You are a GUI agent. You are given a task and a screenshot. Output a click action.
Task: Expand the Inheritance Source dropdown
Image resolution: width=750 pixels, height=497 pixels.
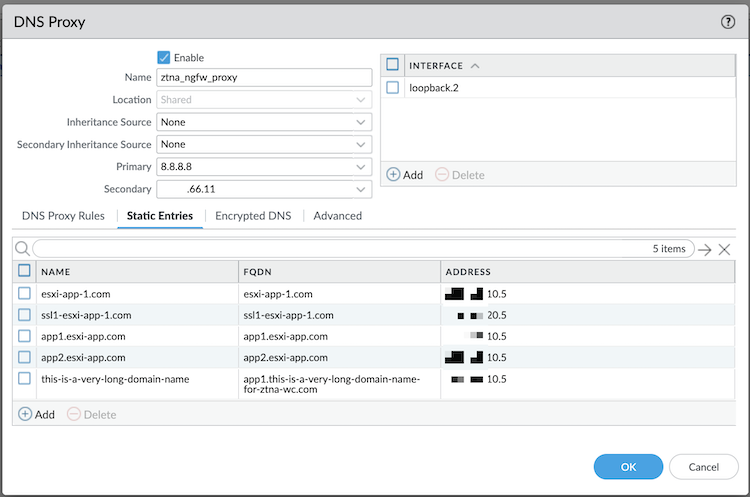click(x=360, y=122)
